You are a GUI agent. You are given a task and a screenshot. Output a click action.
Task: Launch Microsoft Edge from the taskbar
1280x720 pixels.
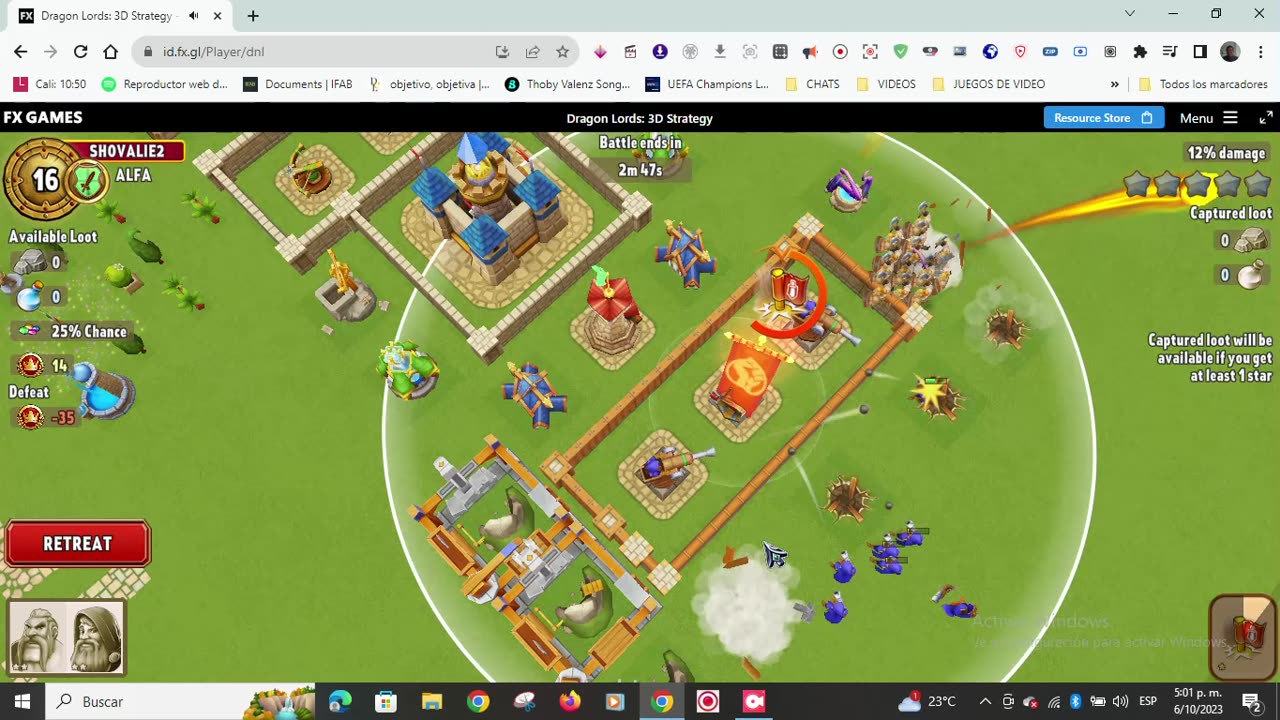click(x=340, y=702)
